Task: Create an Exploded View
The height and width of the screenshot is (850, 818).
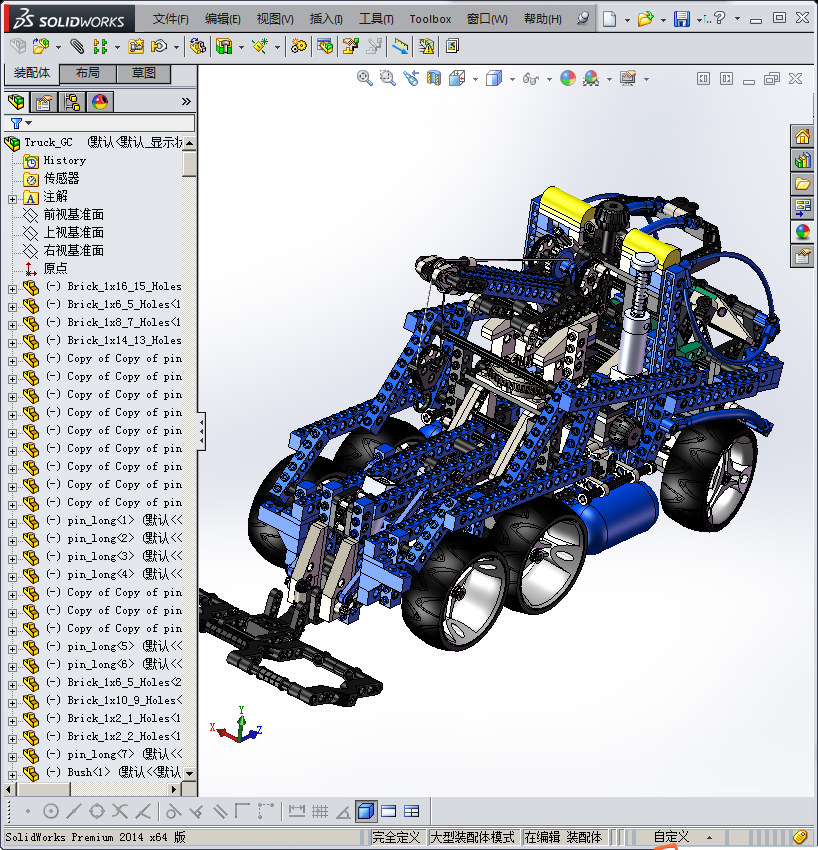Action: tap(351, 47)
